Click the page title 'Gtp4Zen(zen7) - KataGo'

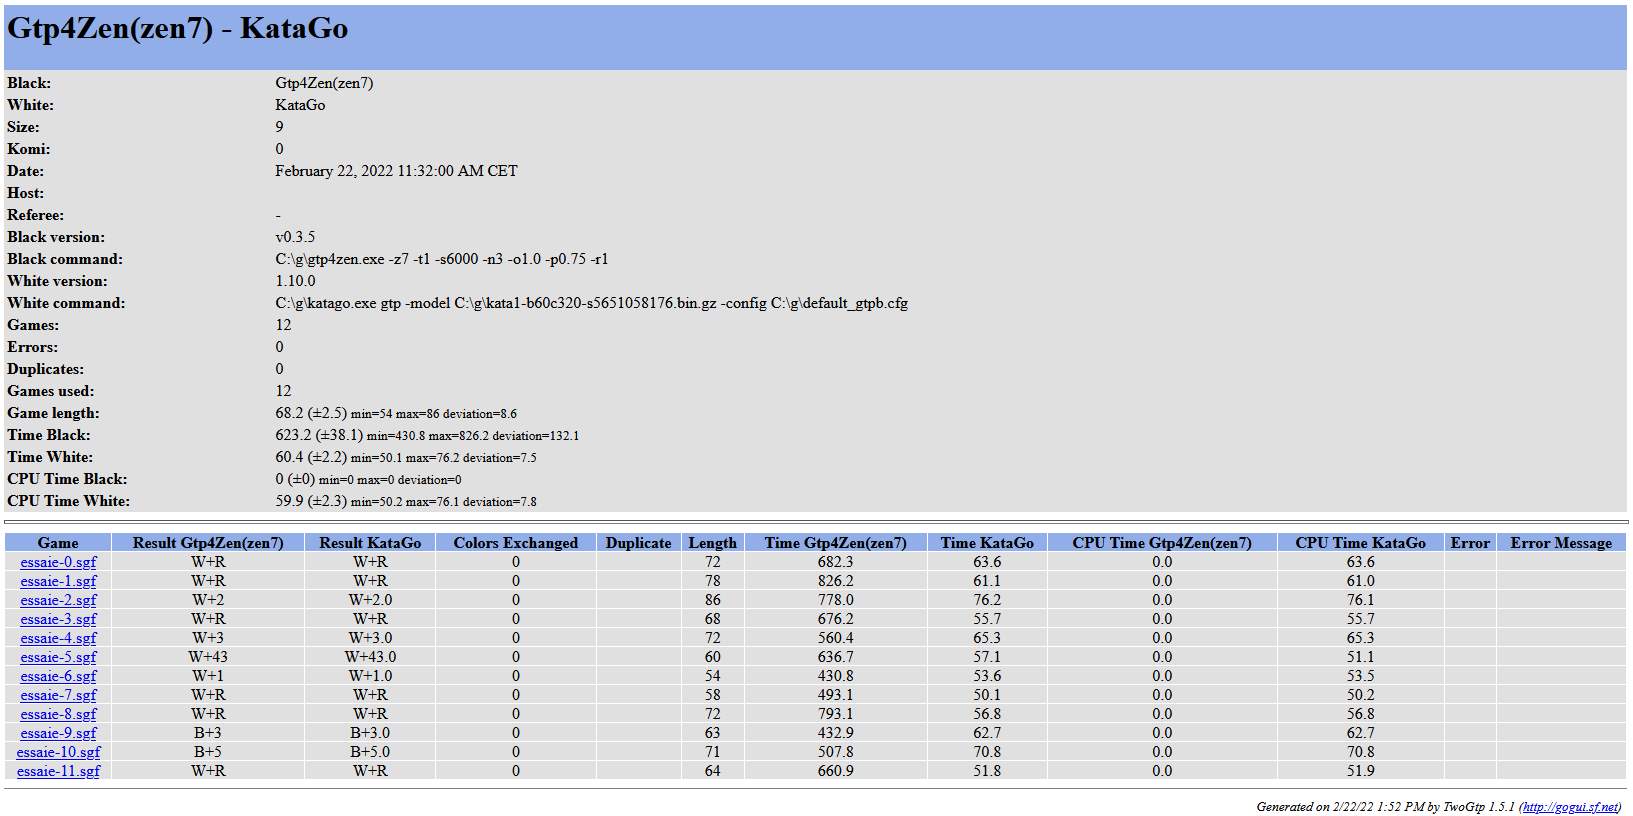pyautogui.click(x=177, y=28)
